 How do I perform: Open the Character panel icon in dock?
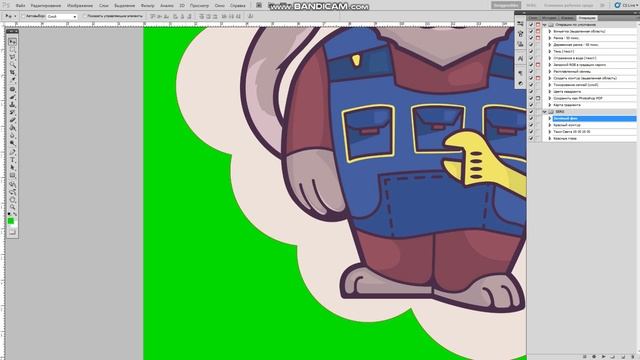point(520,59)
